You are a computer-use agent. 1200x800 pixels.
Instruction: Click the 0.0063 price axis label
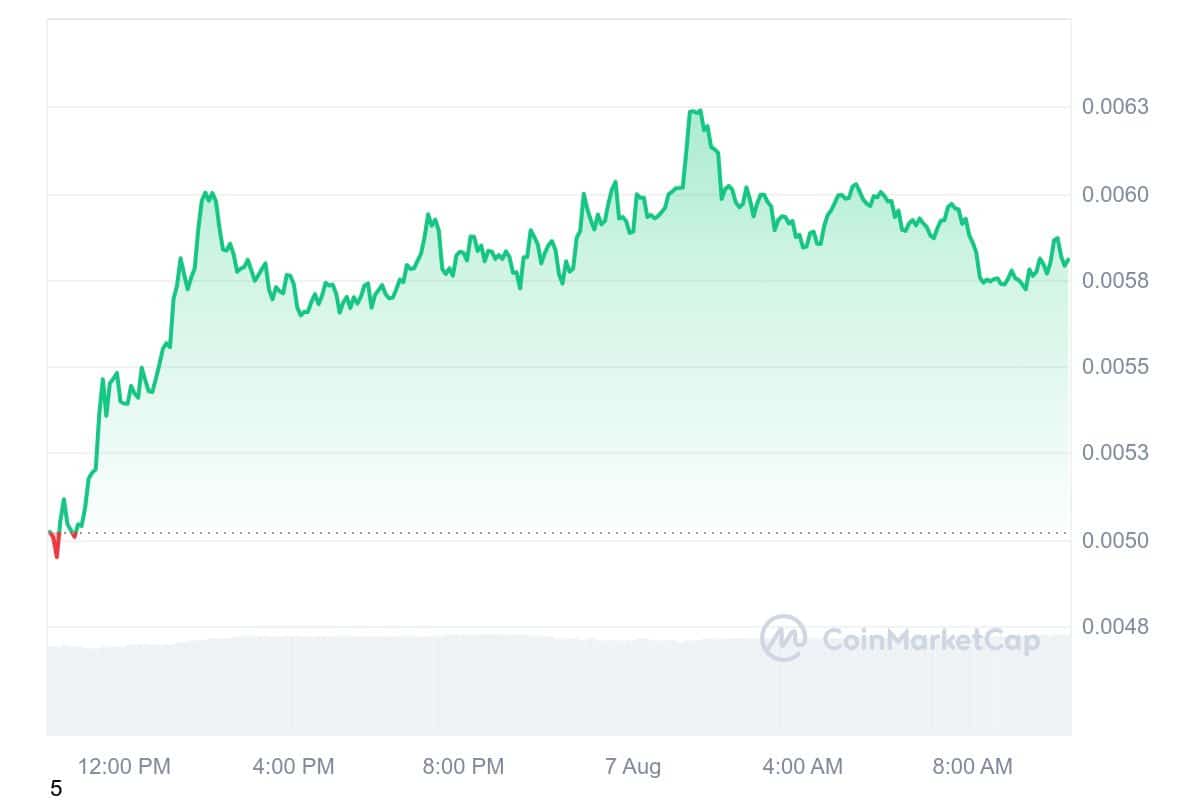click(1115, 107)
